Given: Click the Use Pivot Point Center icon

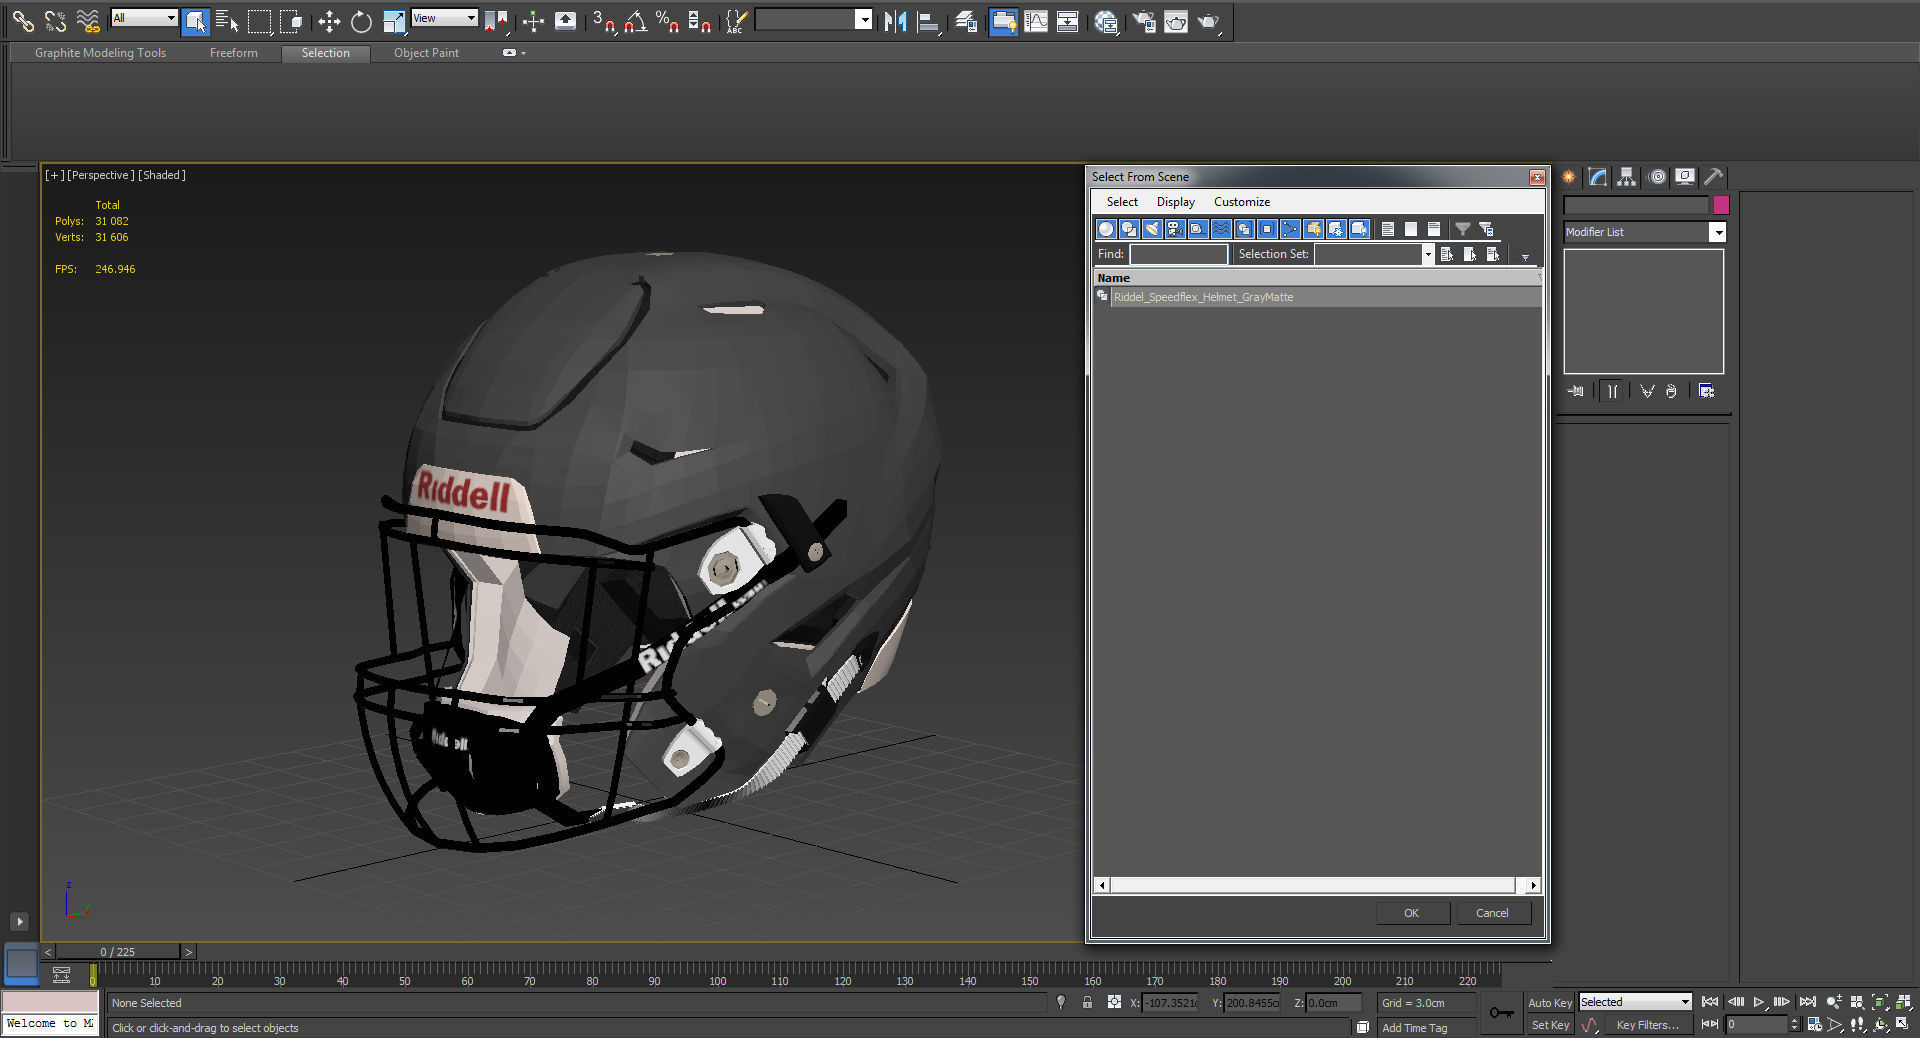Looking at the screenshot, I should tap(496, 21).
